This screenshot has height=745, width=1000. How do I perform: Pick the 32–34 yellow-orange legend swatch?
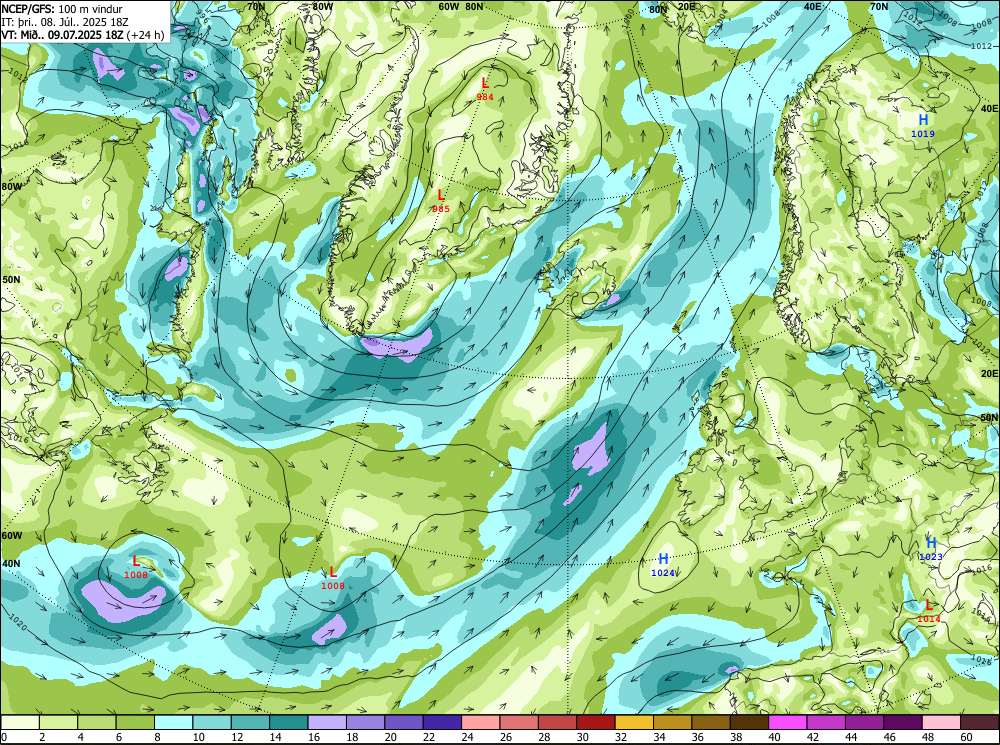(634, 722)
